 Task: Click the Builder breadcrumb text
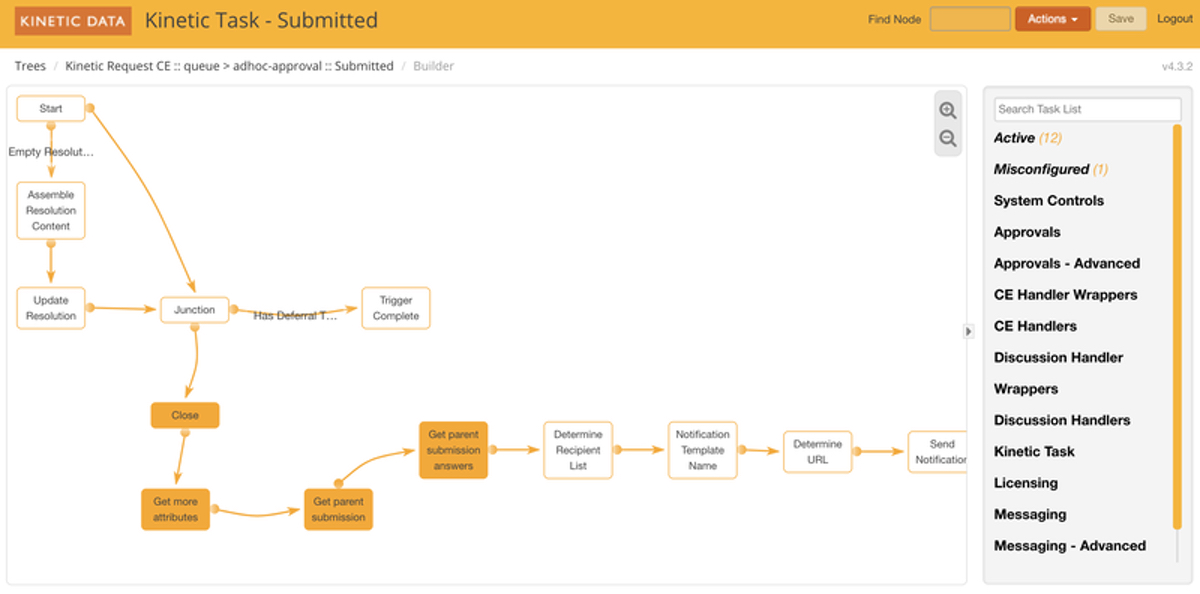point(433,66)
